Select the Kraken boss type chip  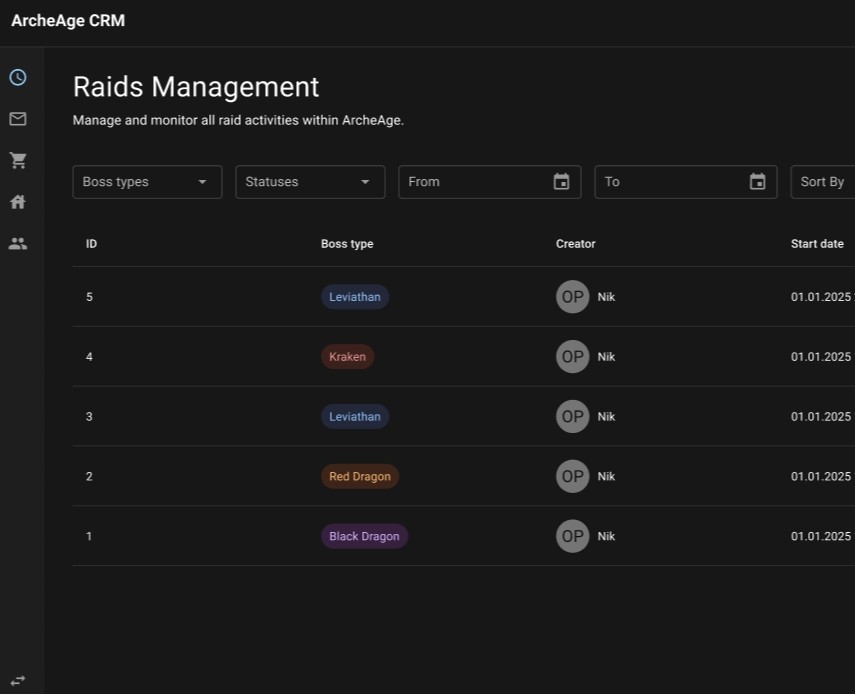click(x=347, y=357)
